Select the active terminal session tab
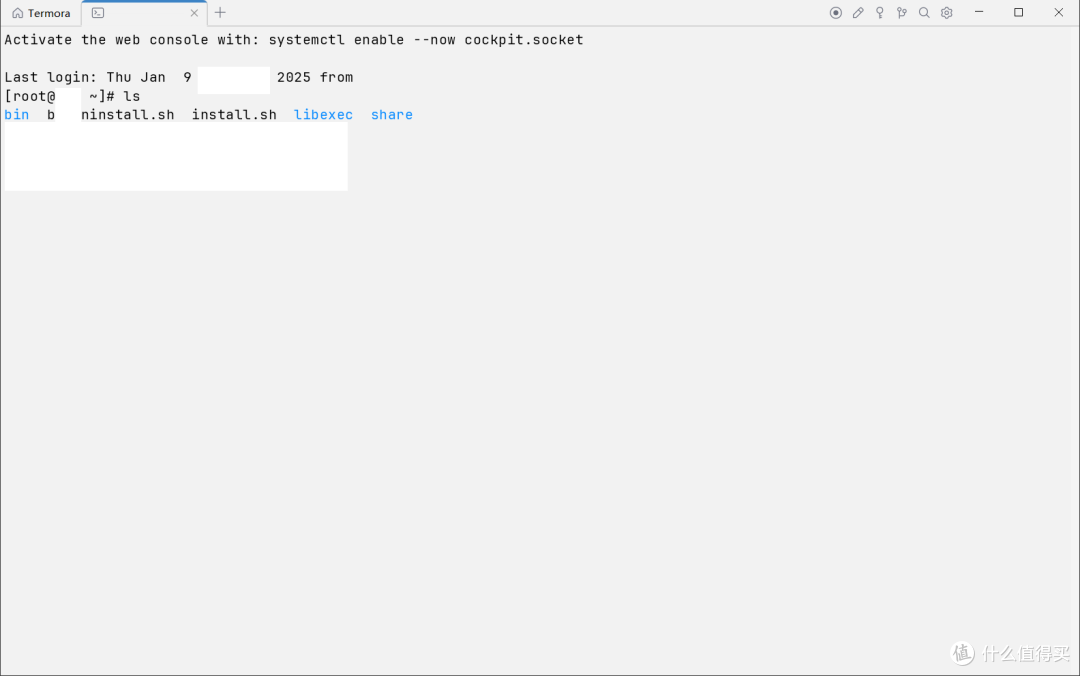The image size is (1080, 676). [140, 13]
